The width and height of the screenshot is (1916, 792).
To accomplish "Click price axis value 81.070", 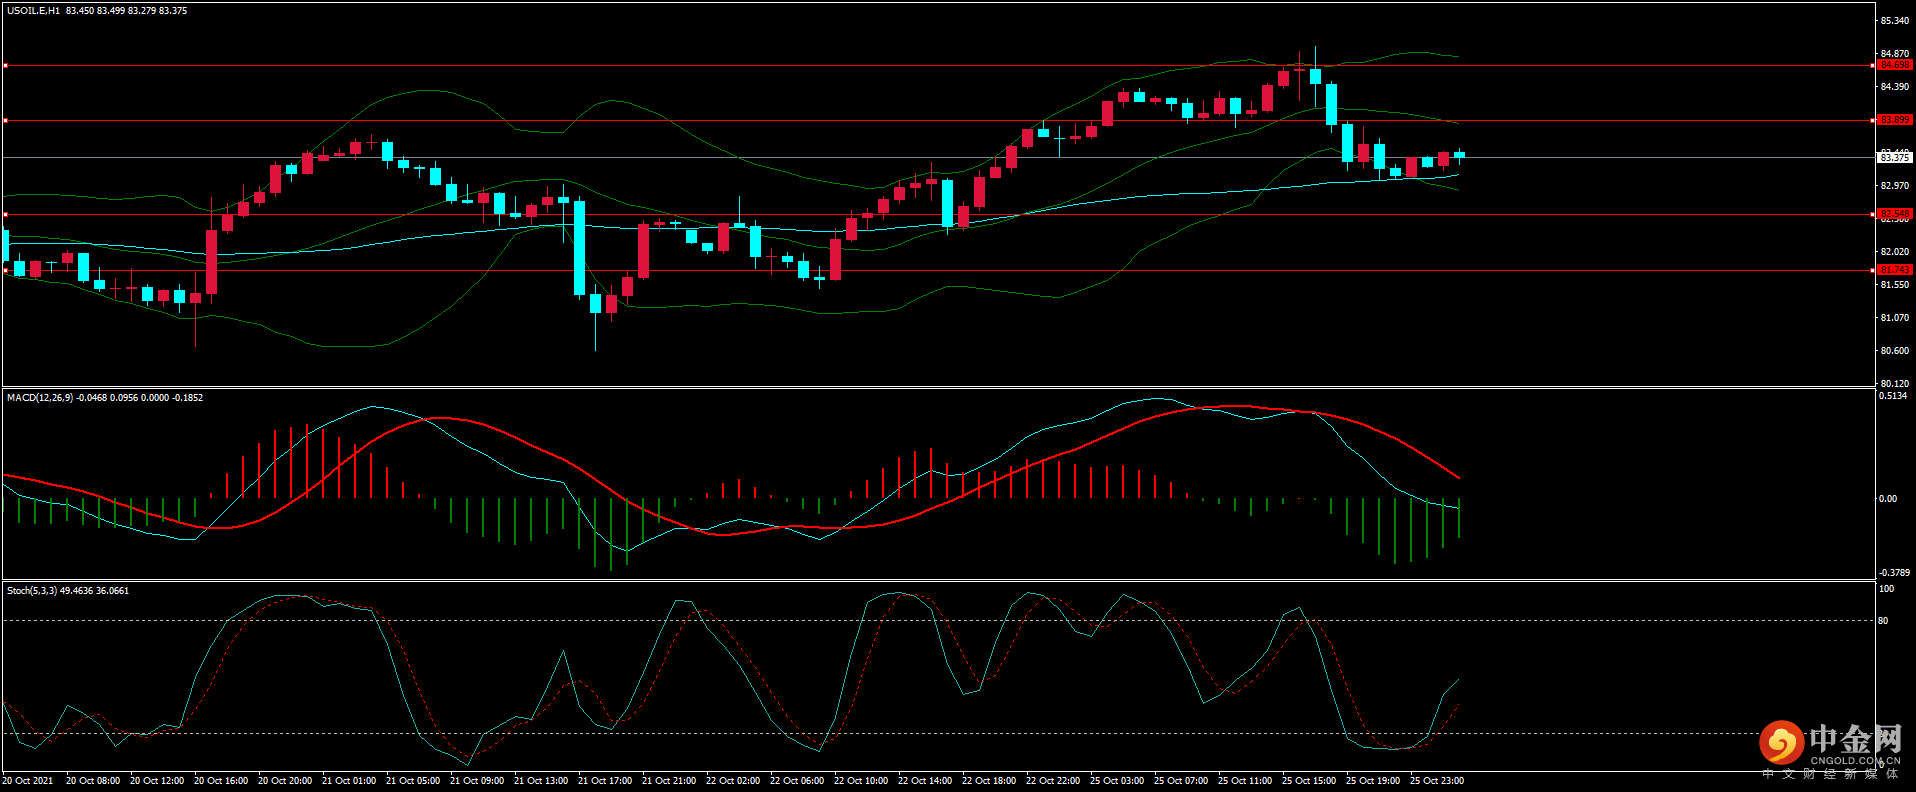I will (1895, 318).
